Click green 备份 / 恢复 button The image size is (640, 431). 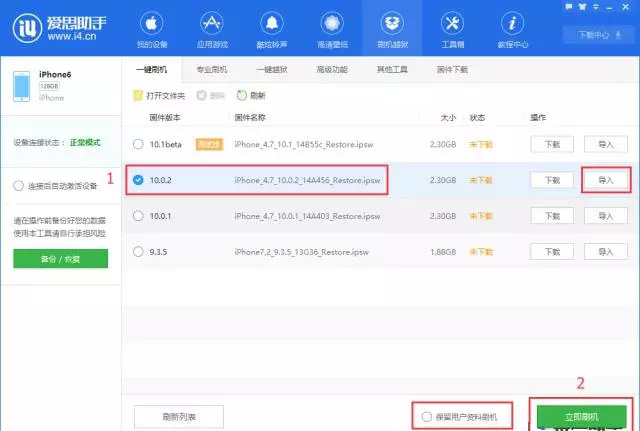60,258
